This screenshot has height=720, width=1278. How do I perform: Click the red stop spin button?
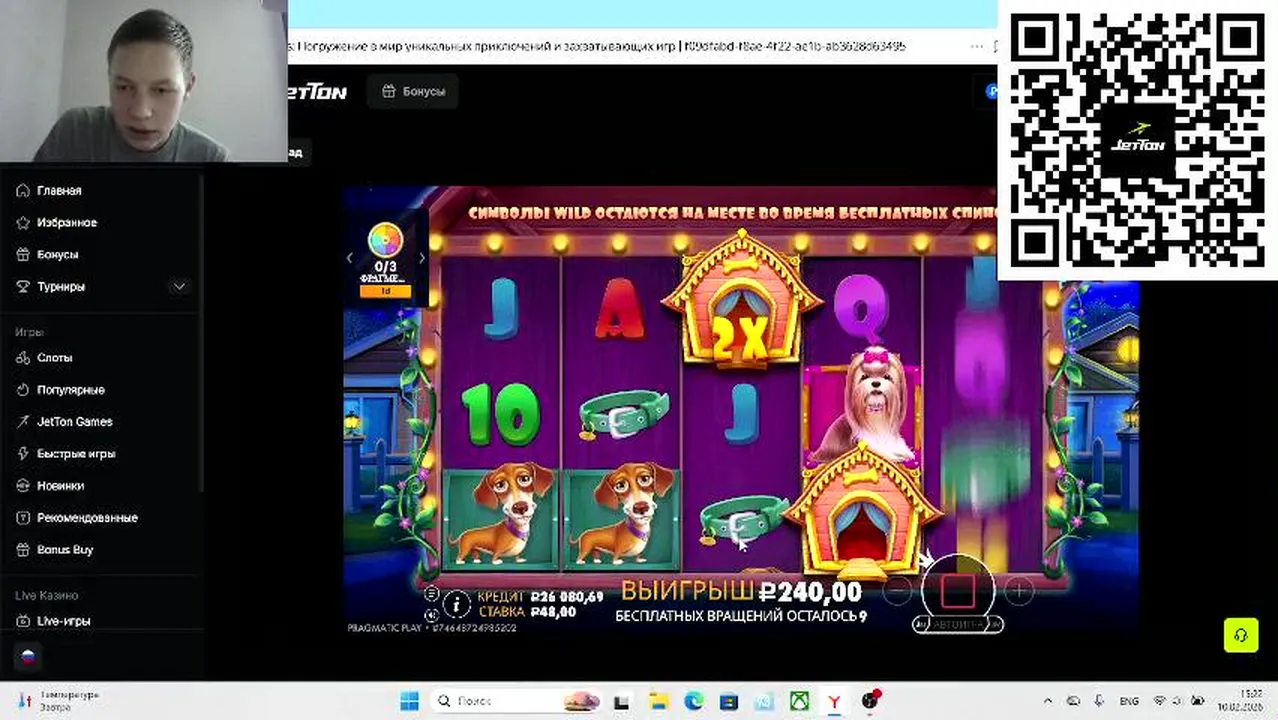tap(958, 590)
